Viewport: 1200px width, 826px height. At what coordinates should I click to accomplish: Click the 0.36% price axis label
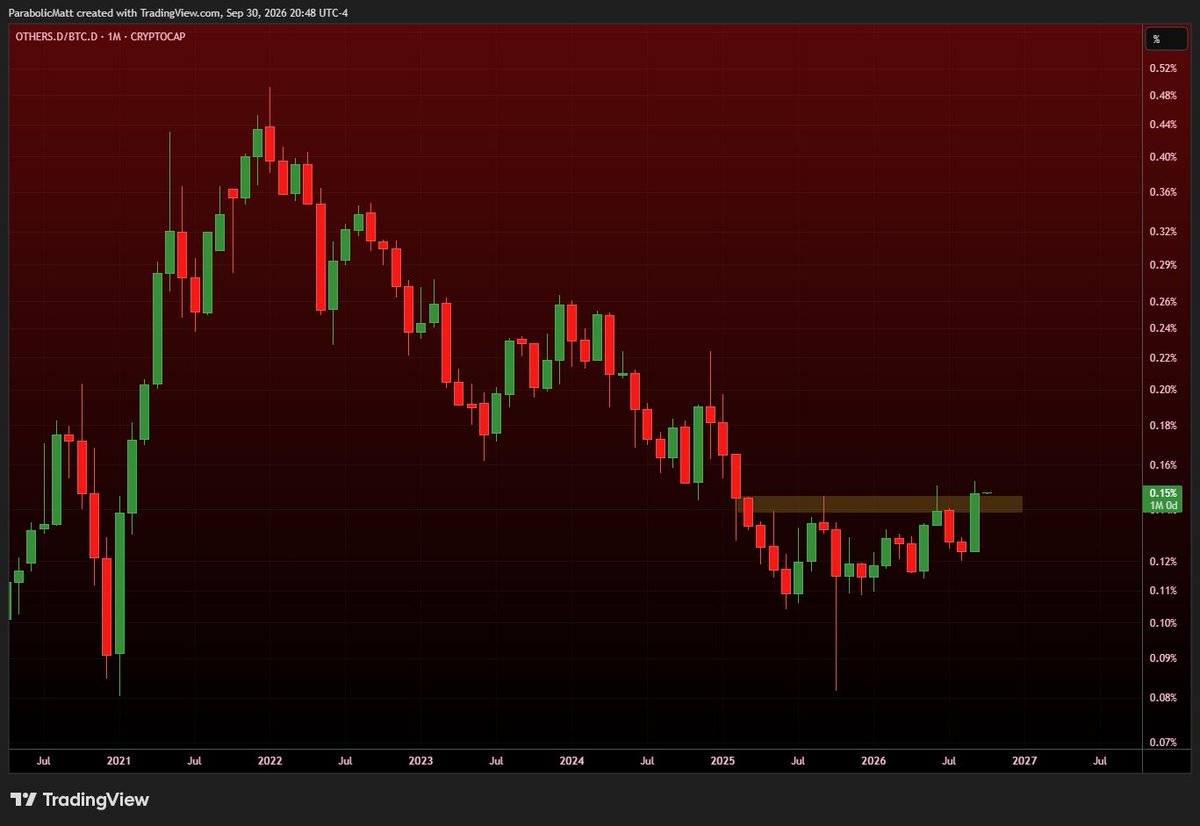[x=1162, y=192]
